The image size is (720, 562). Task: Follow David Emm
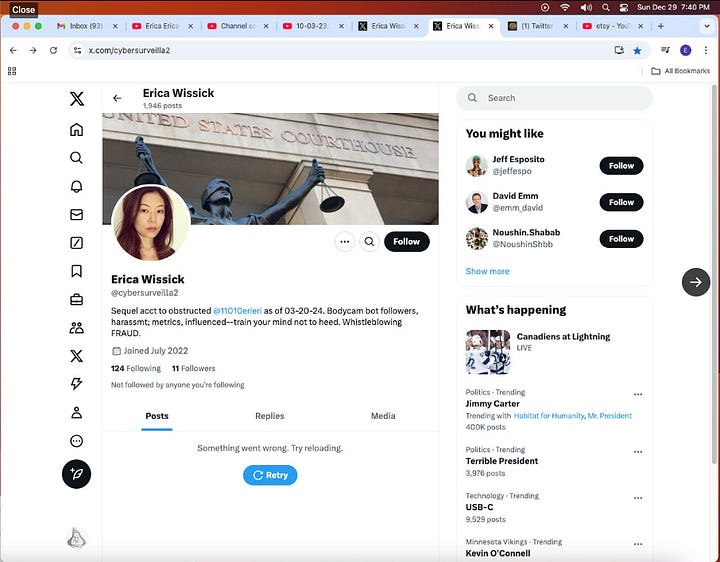[x=621, y=202]
